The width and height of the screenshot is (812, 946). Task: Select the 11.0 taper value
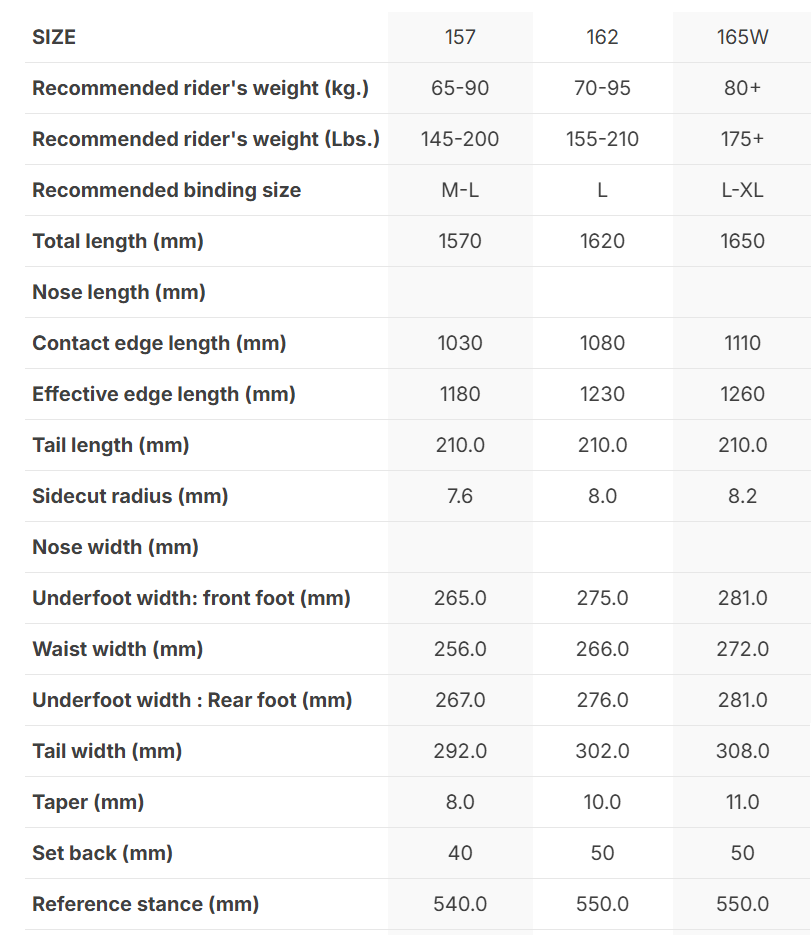point(742,802)
